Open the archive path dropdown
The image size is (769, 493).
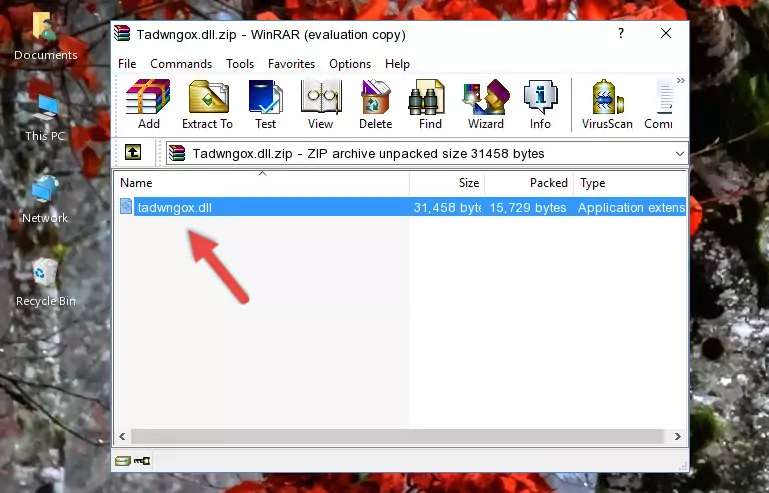680,154
